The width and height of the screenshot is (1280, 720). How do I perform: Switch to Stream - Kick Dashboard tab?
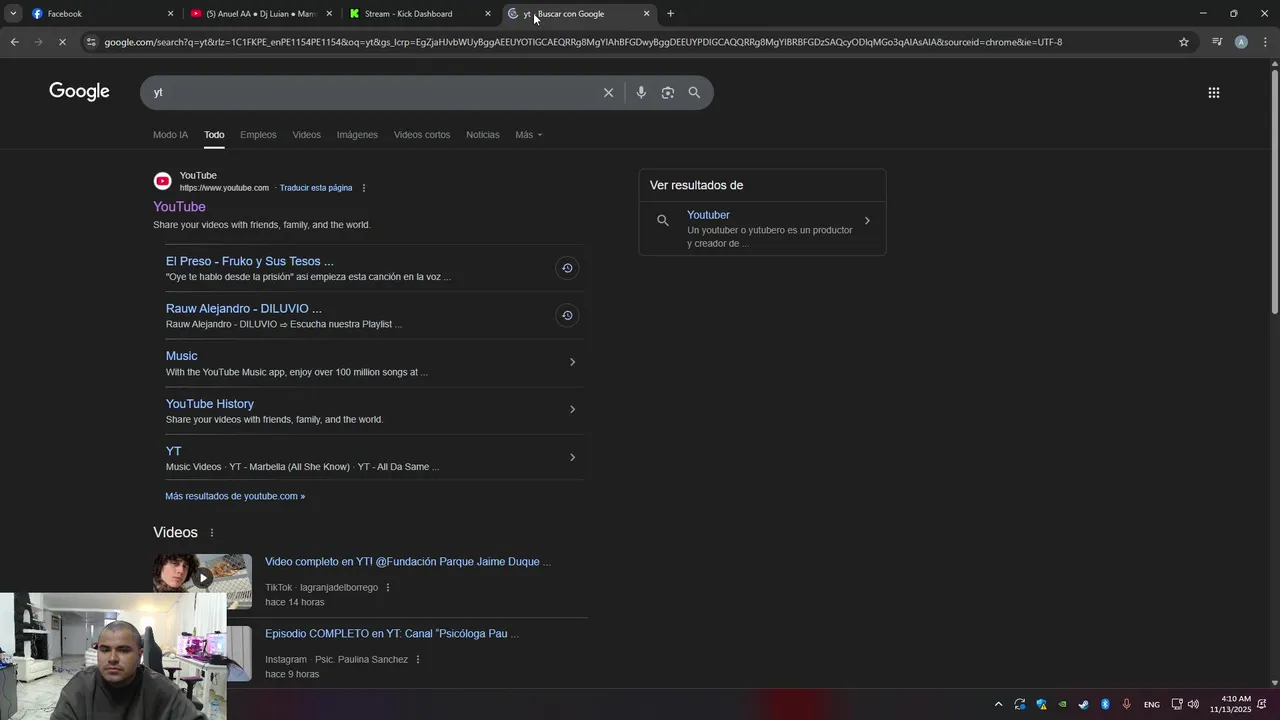pos(420,14)
